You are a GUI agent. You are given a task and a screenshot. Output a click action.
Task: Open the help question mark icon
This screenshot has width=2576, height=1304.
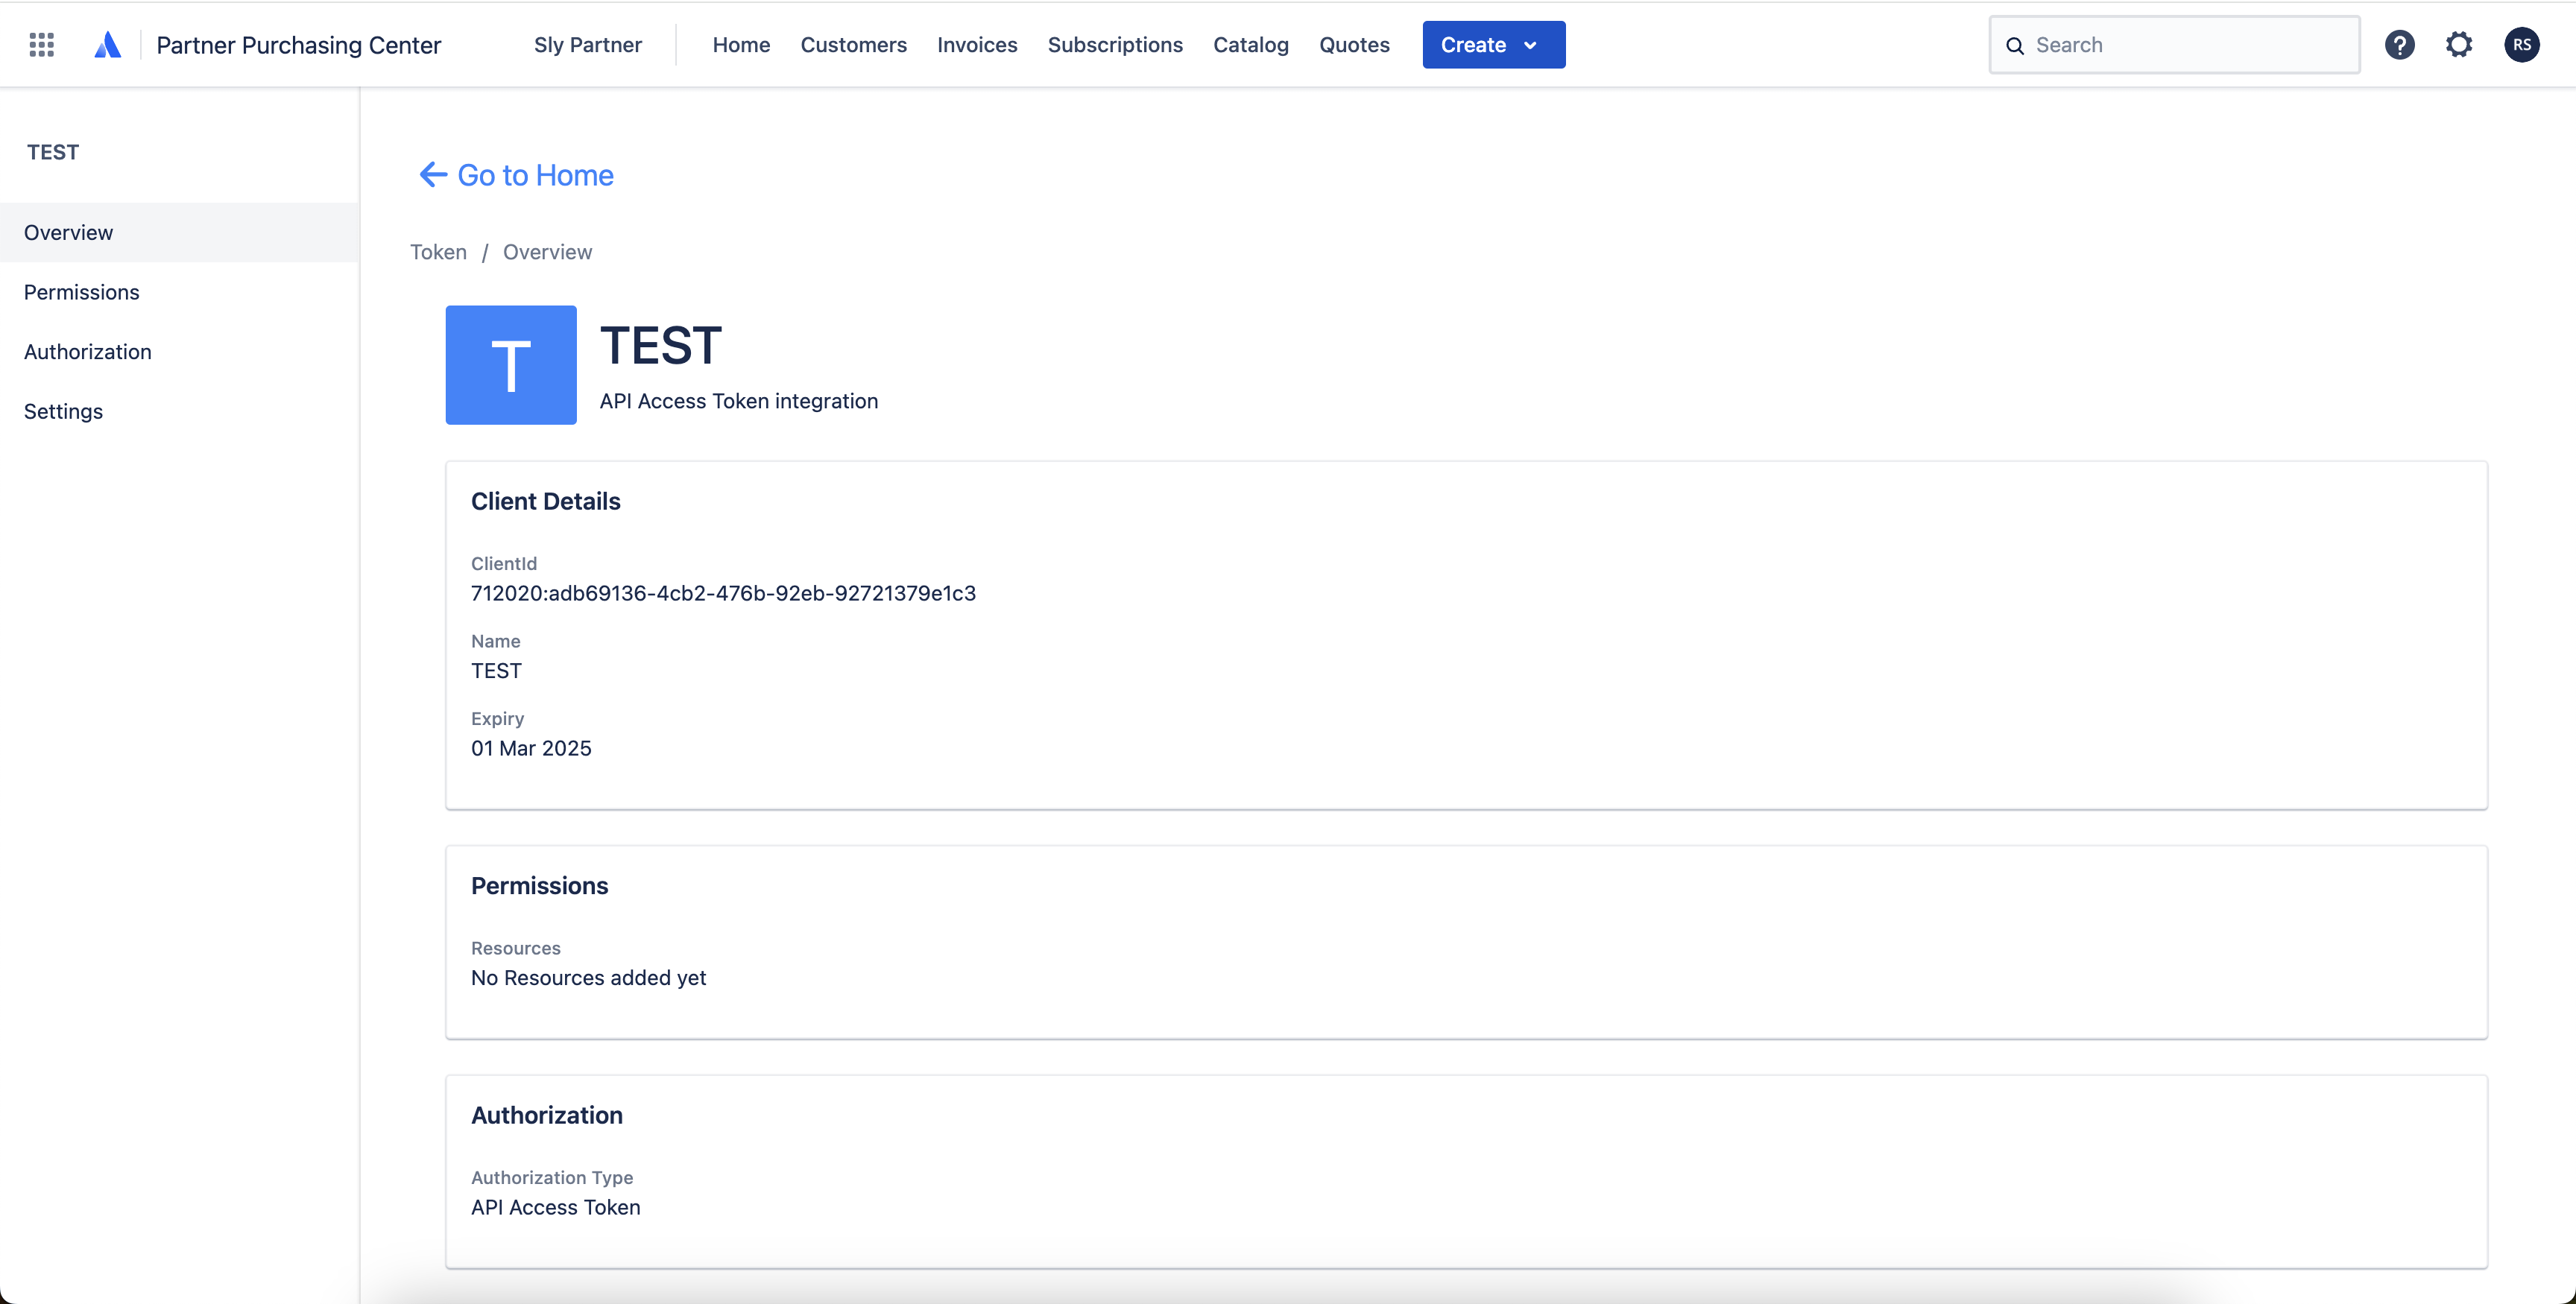pyautogui.click(x=2399, y=45)
